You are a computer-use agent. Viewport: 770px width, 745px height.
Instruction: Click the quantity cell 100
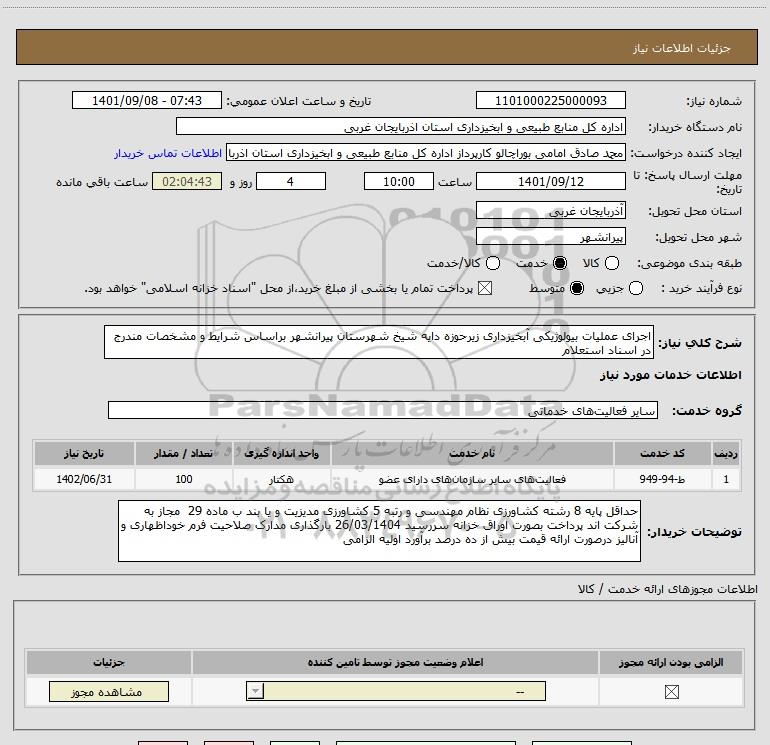tap(184, 479)
